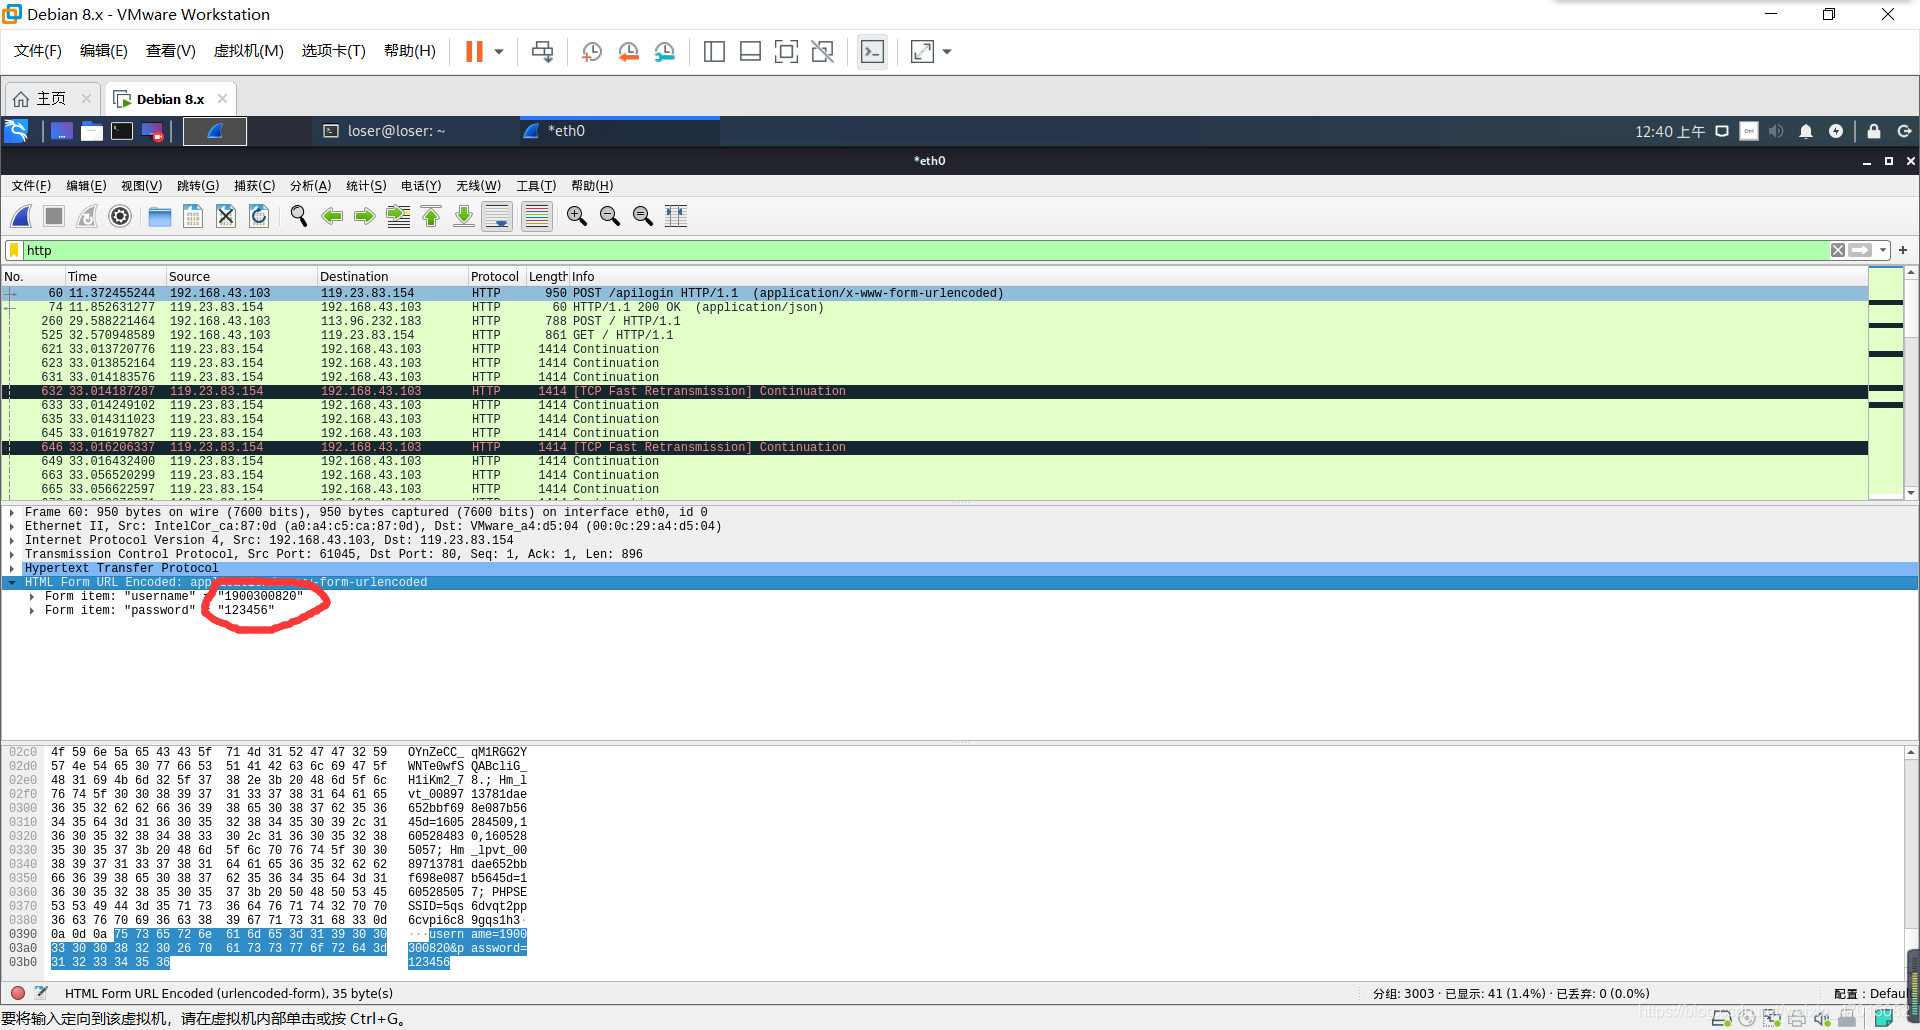The height and width of the screenshot is (1030, 1920).
Task: Open capture options gear icon
Action: pos(120,216)
